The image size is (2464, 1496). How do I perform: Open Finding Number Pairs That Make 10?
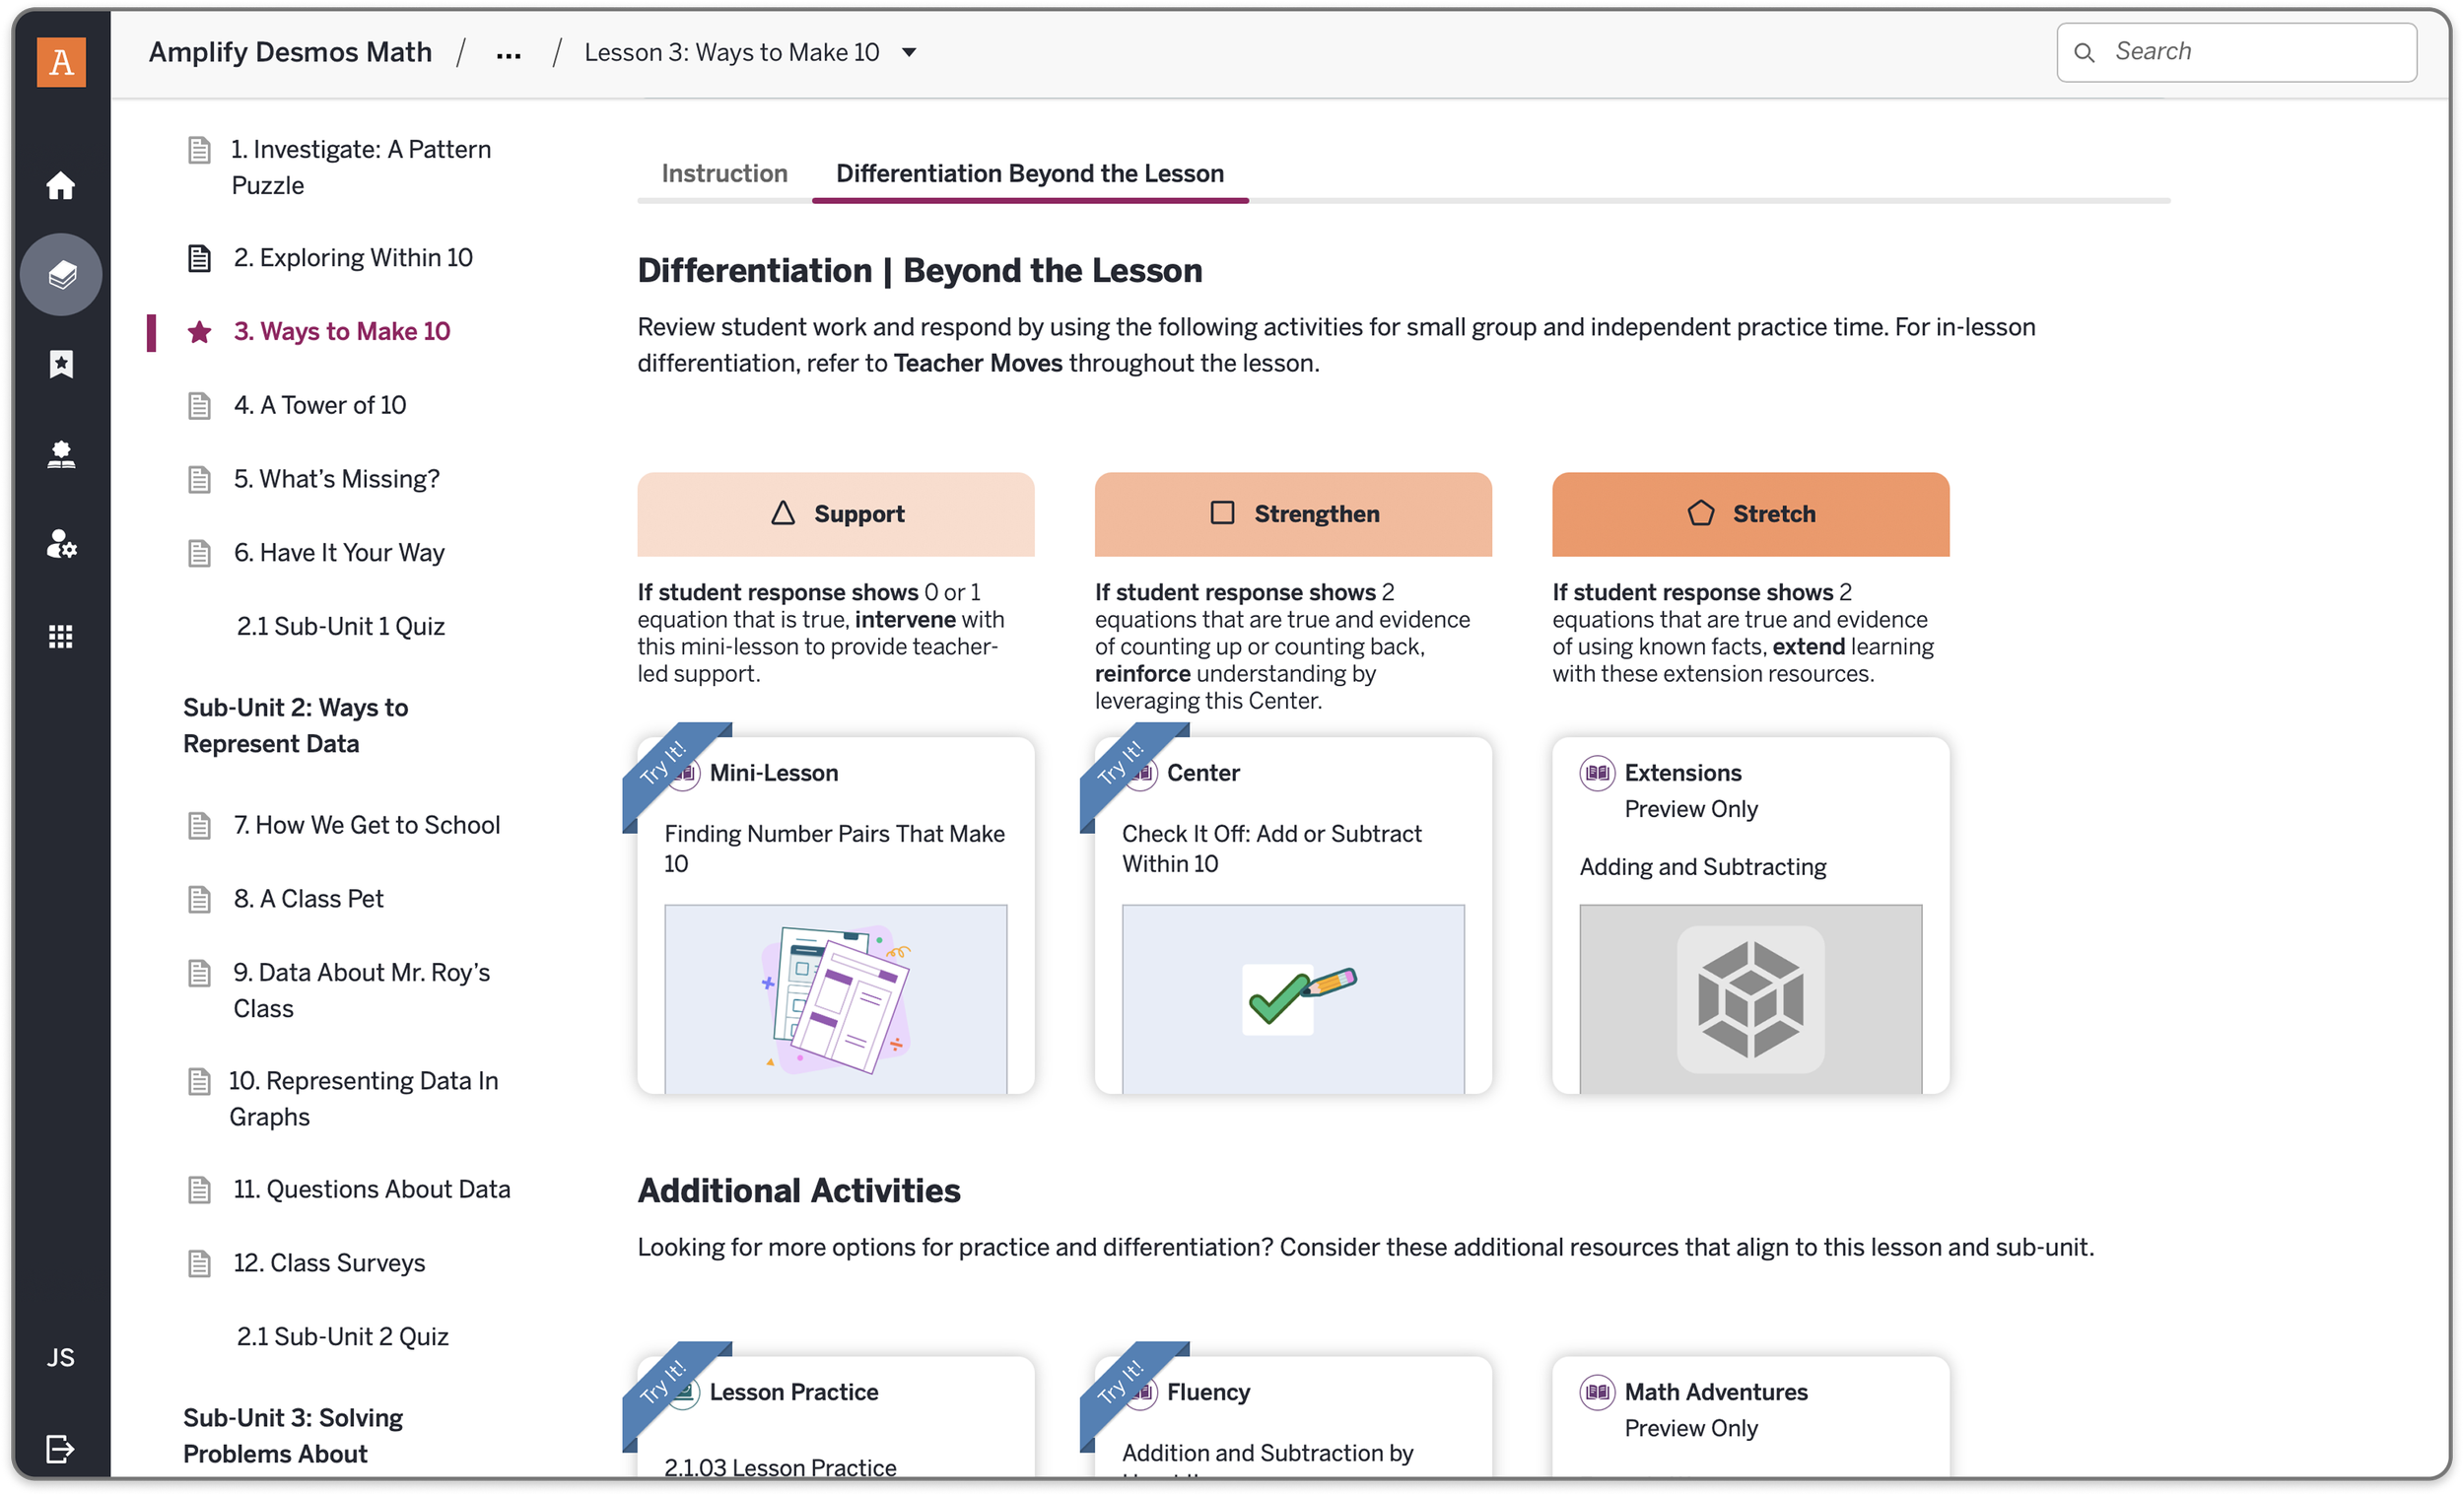[835, 848]
